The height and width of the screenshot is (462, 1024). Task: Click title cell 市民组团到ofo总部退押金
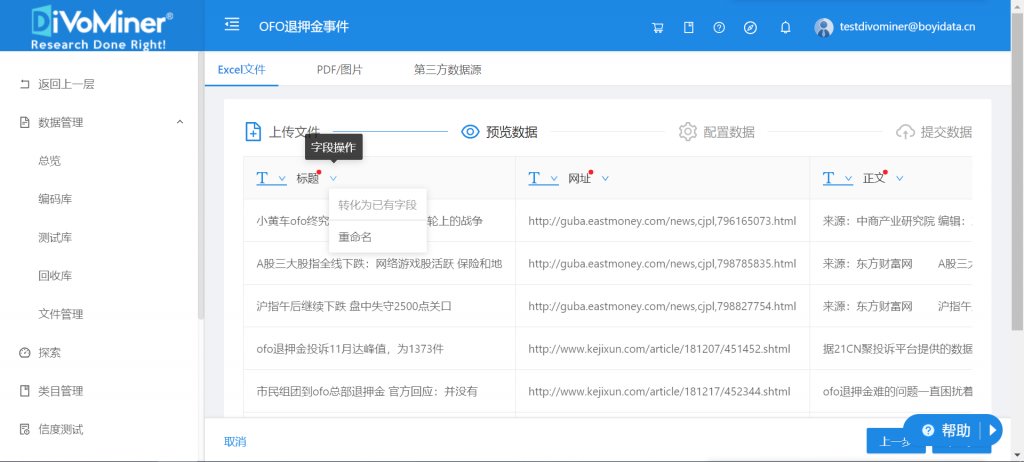tap(367, 392)
